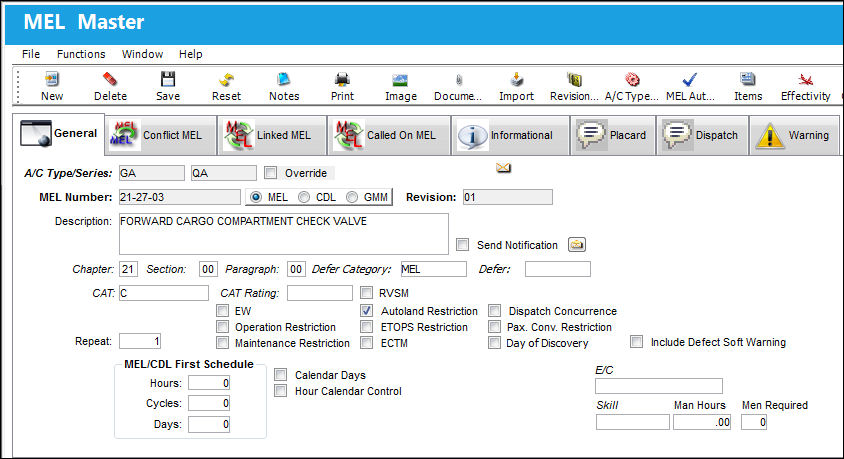Open Effectivity airplane icon
Screen dimensions: 844x459
coord(806,80)
